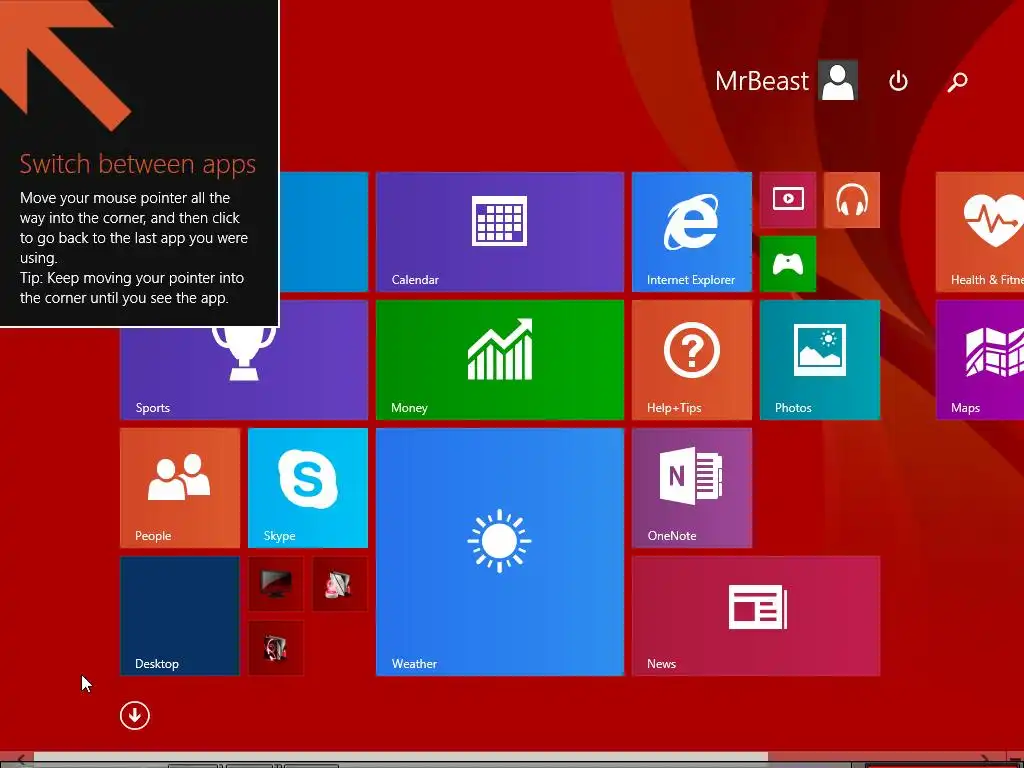Screen dimensions: 1024x768
Task: Go to the Desktop tile
Action: (x=180, y=616)
